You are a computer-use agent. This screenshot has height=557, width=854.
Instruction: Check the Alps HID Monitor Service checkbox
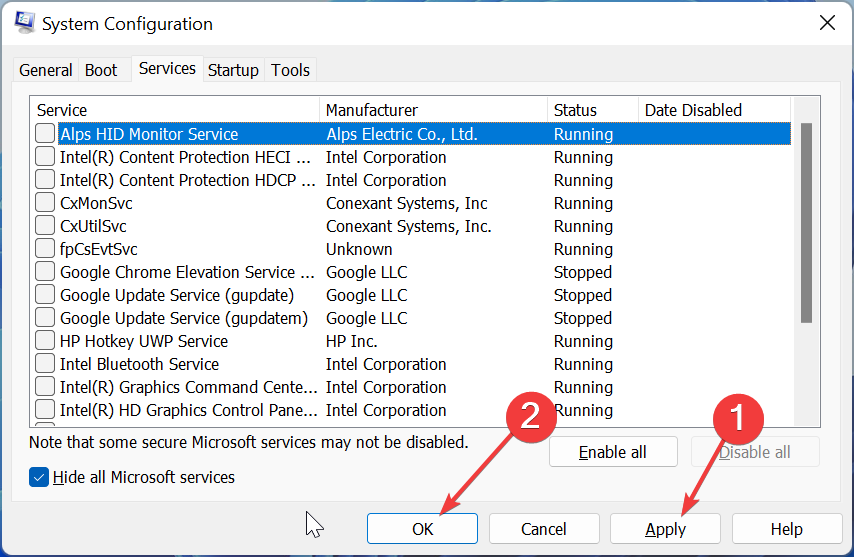coord(46,133)
